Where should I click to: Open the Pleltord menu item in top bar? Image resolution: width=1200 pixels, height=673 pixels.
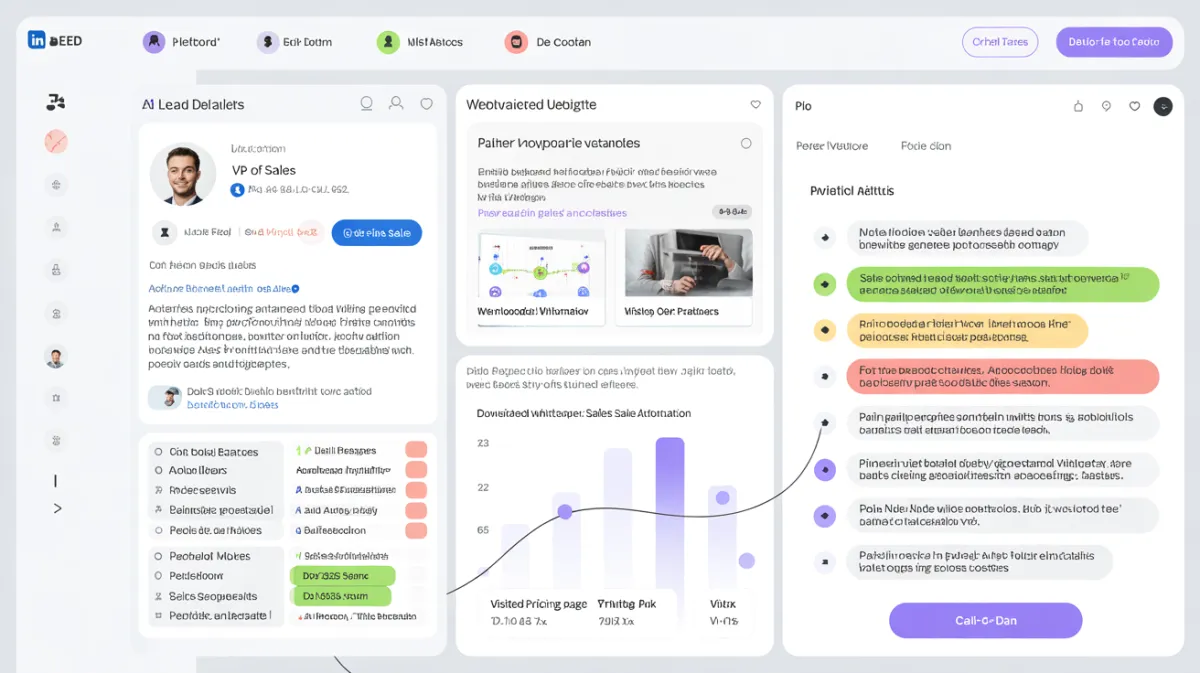(182, 42)
